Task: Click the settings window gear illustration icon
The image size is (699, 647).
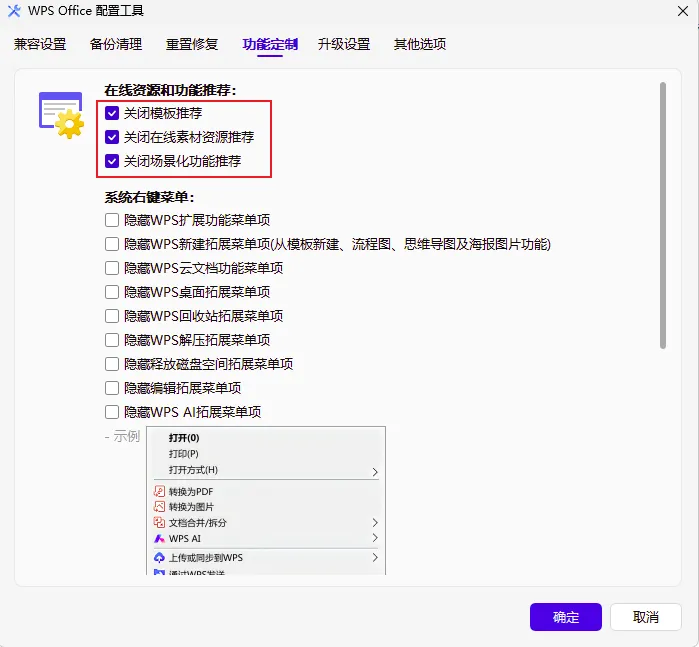Action: (x=61, y=115)
